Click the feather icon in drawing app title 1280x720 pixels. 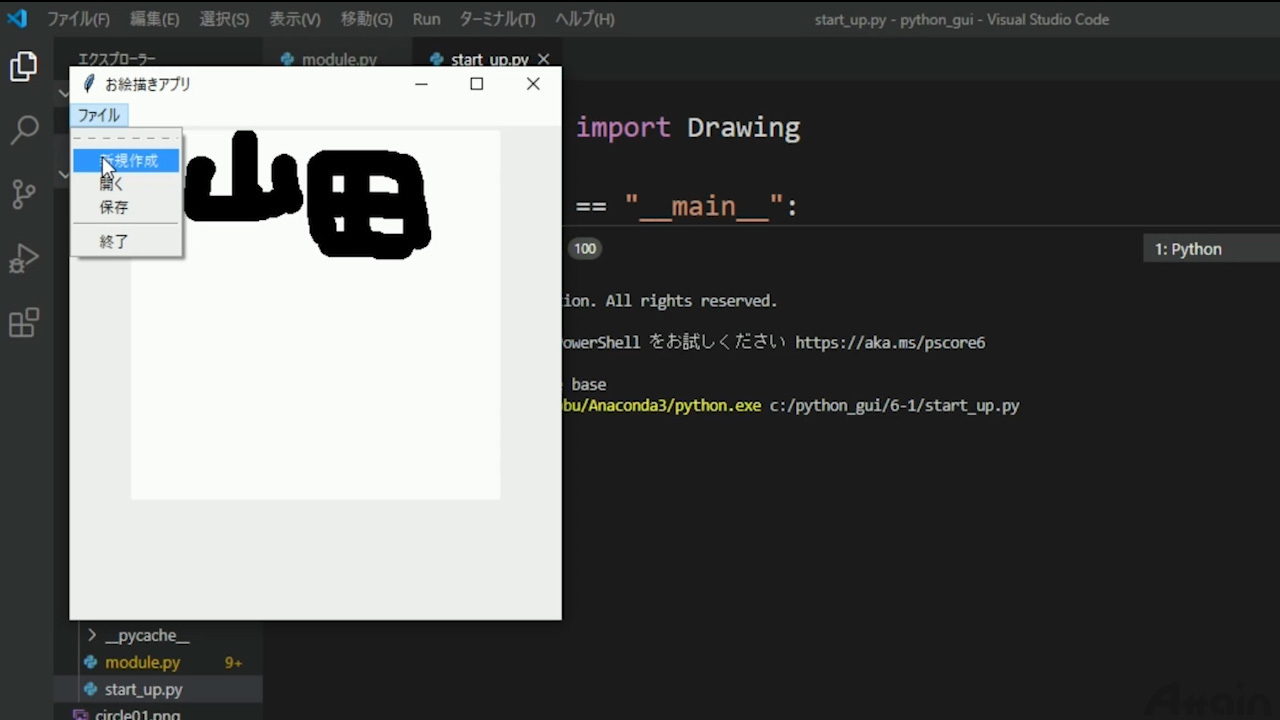pyautogui.click(x=89, y=84)
